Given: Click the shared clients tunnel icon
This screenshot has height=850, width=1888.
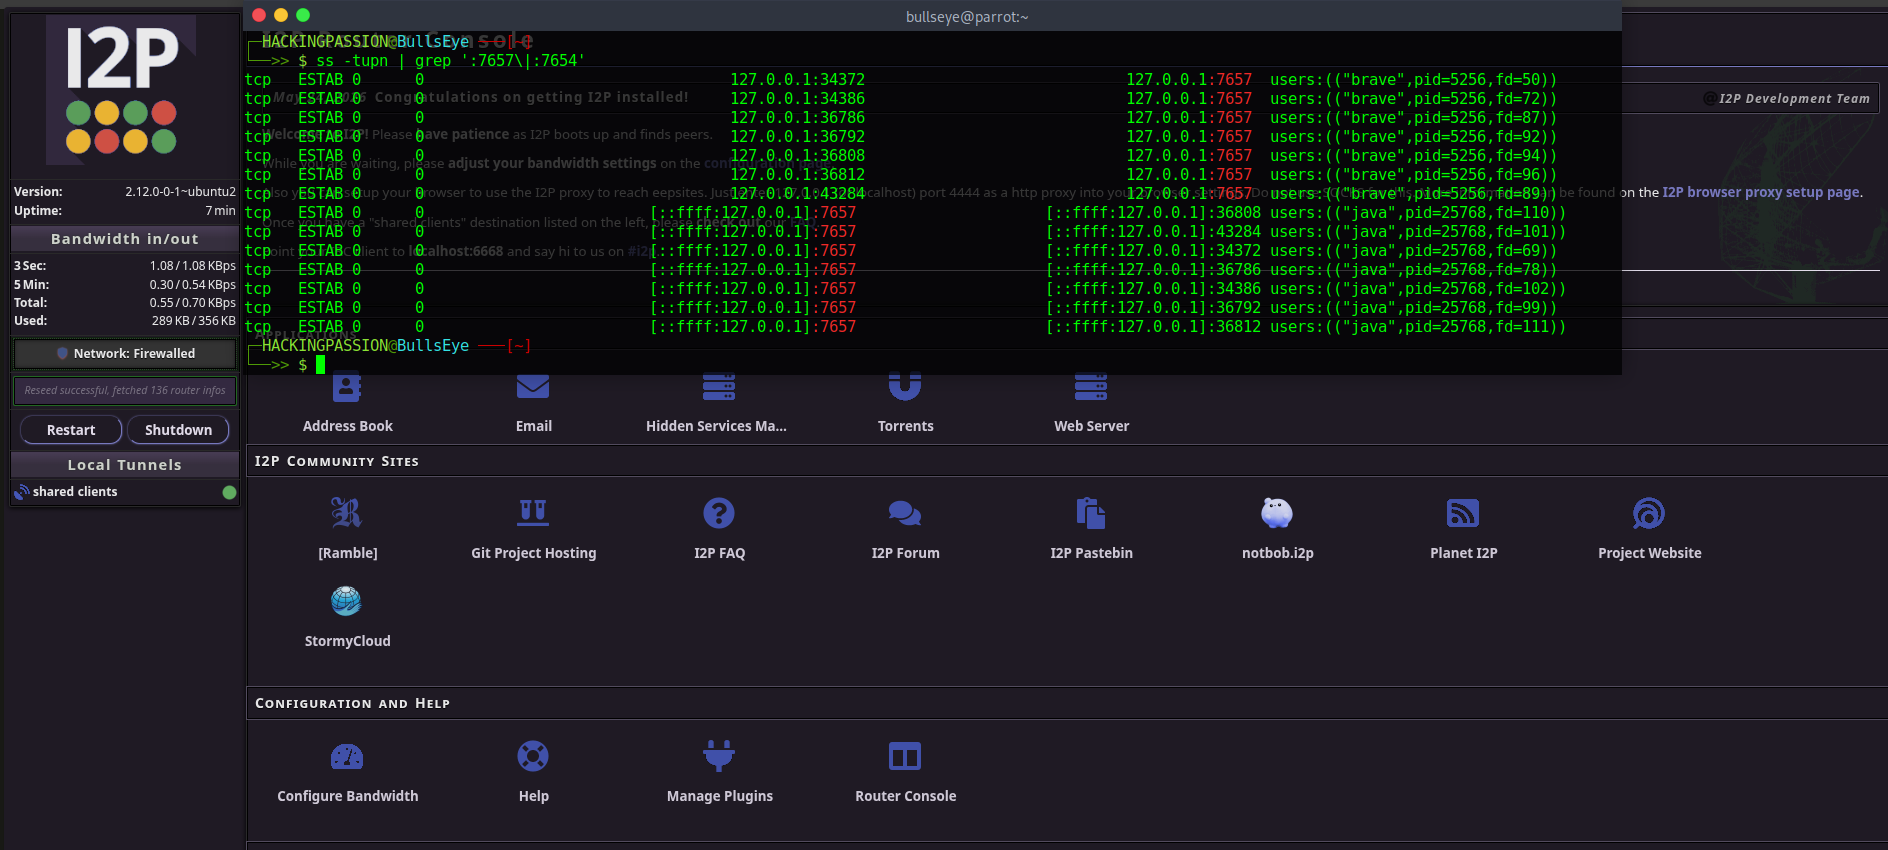Looking at the screenshot, I should [x=22, y=492].
